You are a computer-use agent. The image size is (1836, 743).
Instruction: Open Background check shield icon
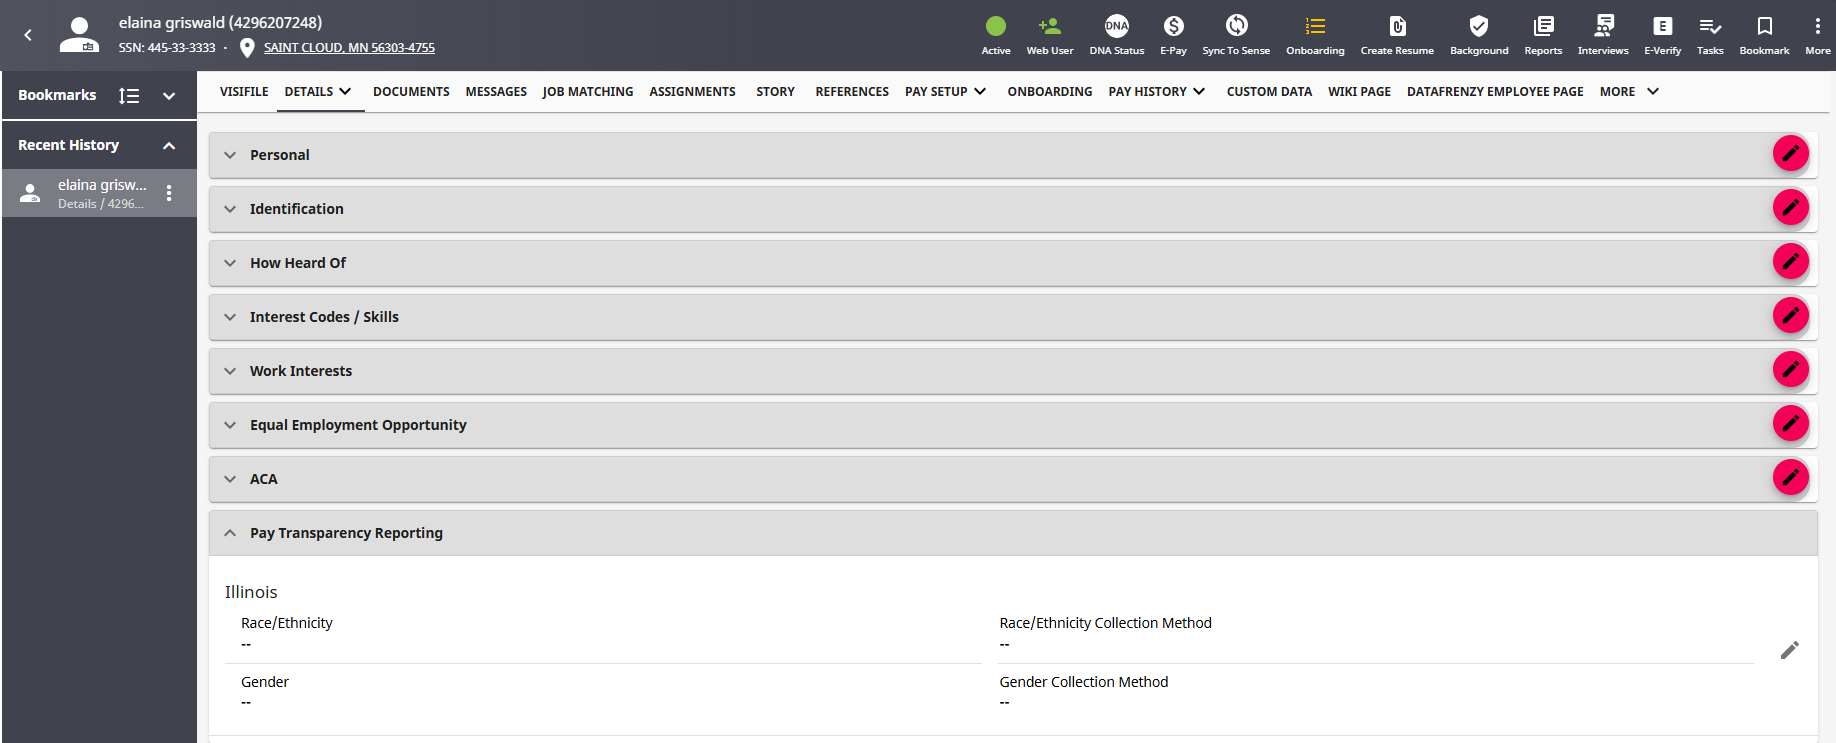point(1479,26)
